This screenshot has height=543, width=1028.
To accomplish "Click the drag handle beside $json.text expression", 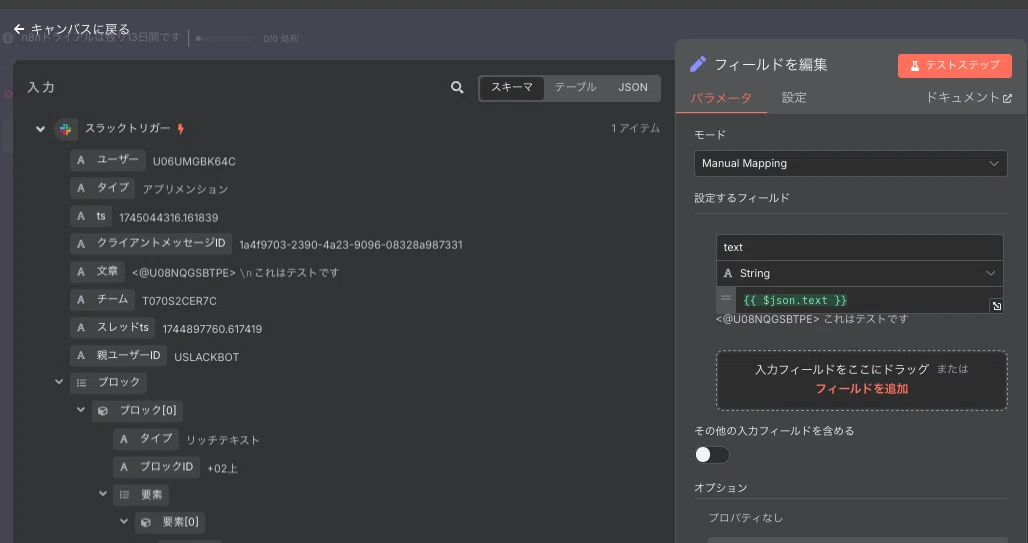I will coord(726,298).
